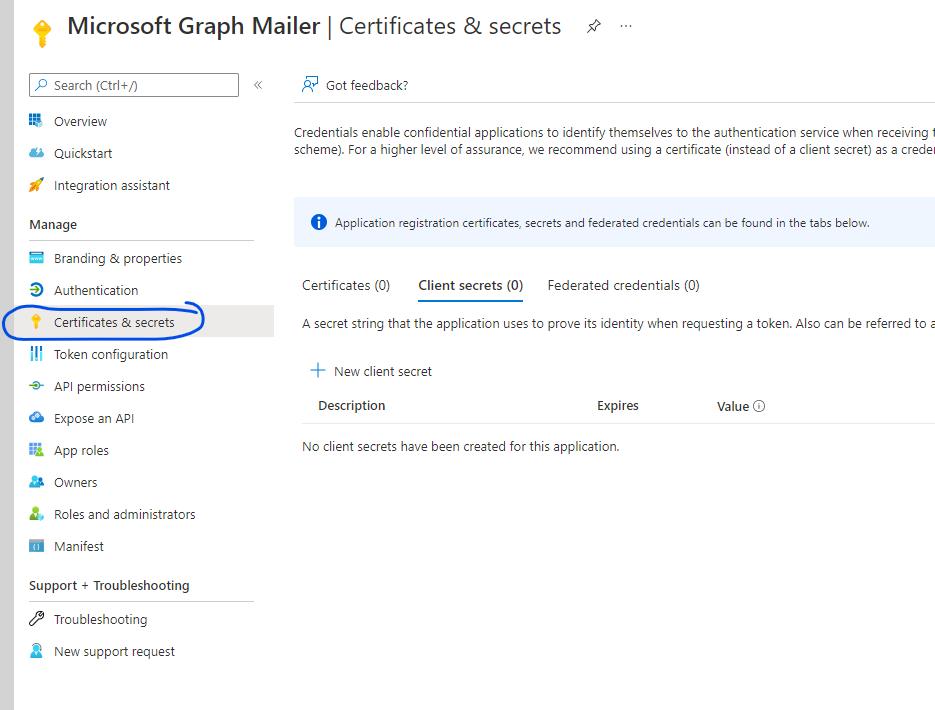Click the plus icon for New client secret

coord(318,370)
